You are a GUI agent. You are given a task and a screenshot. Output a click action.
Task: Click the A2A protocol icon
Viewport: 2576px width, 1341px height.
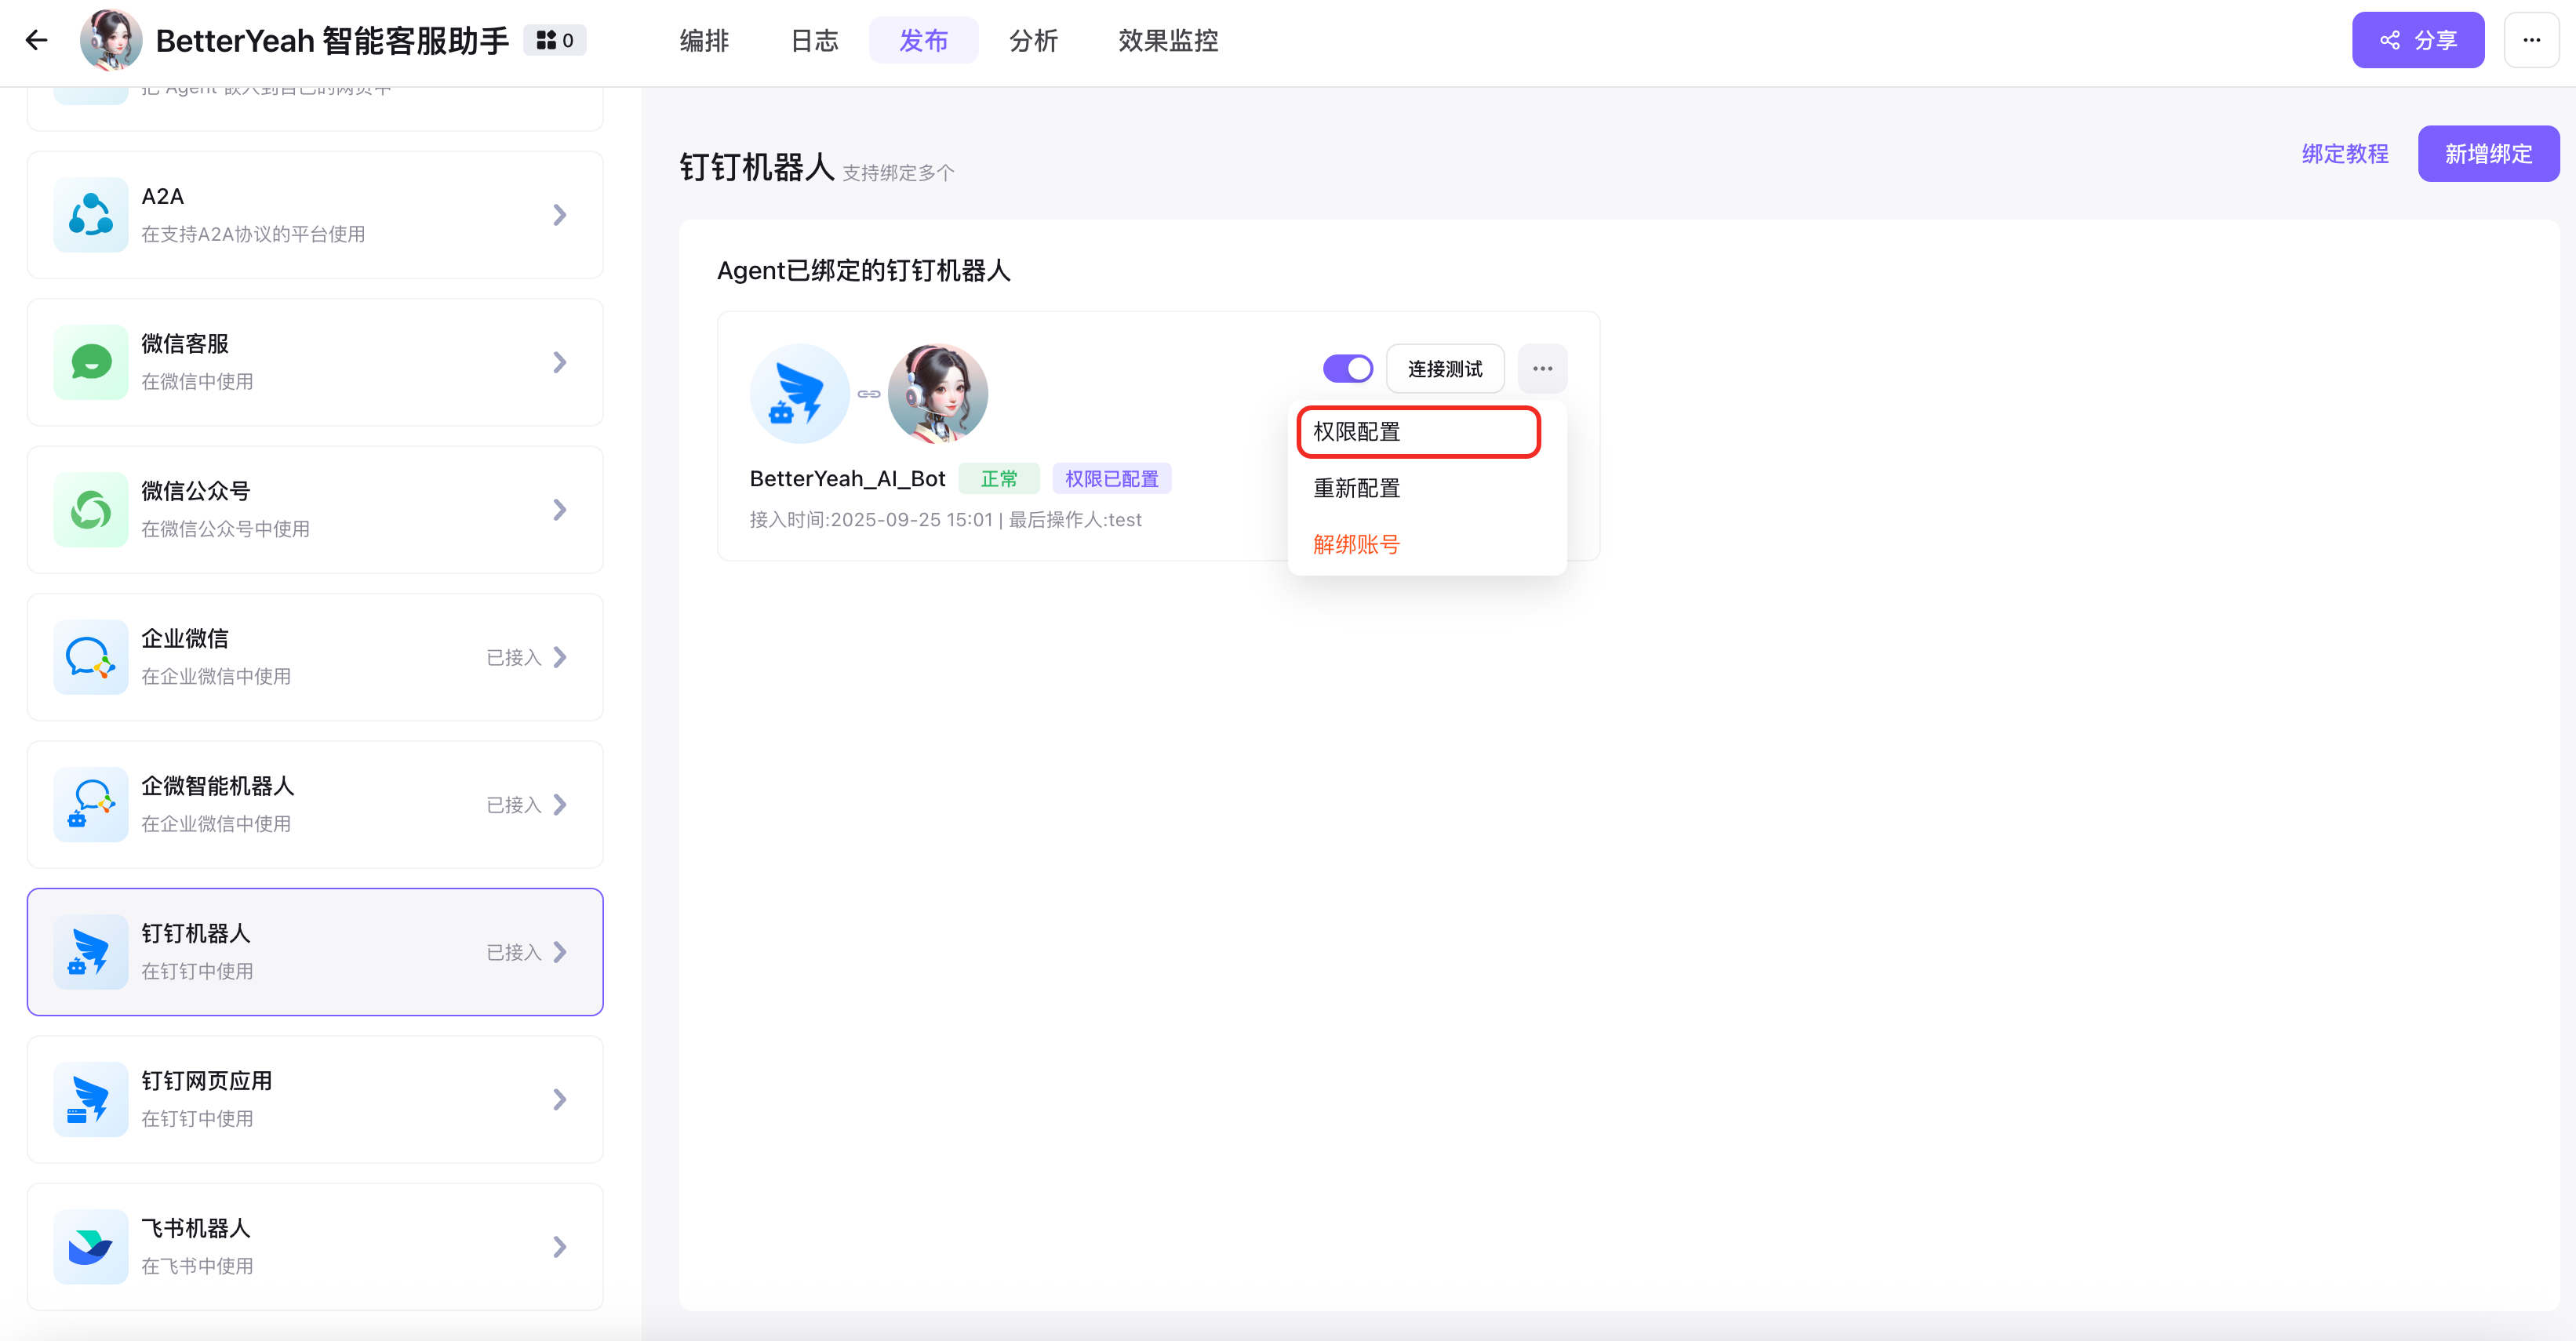tap(90, 215)
